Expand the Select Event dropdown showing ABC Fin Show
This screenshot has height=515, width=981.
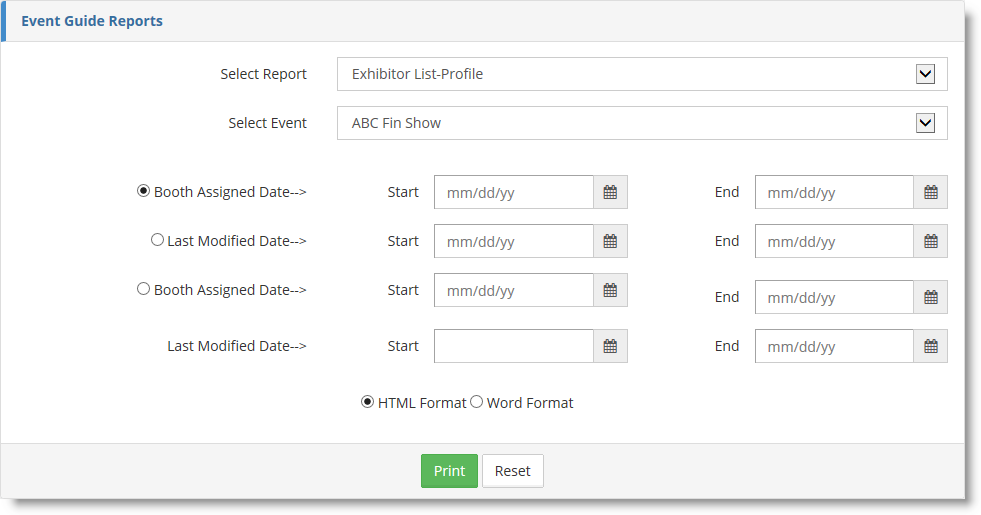tap(925, 123)
